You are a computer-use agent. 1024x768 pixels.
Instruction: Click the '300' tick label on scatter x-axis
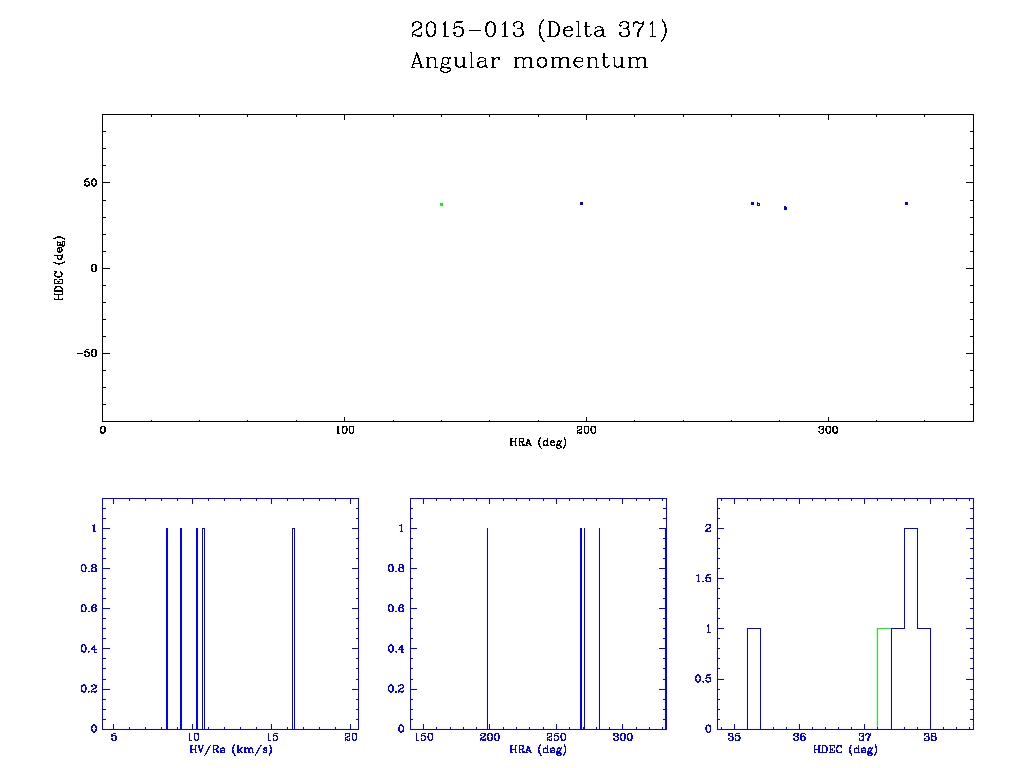click(x=827, y=430)
